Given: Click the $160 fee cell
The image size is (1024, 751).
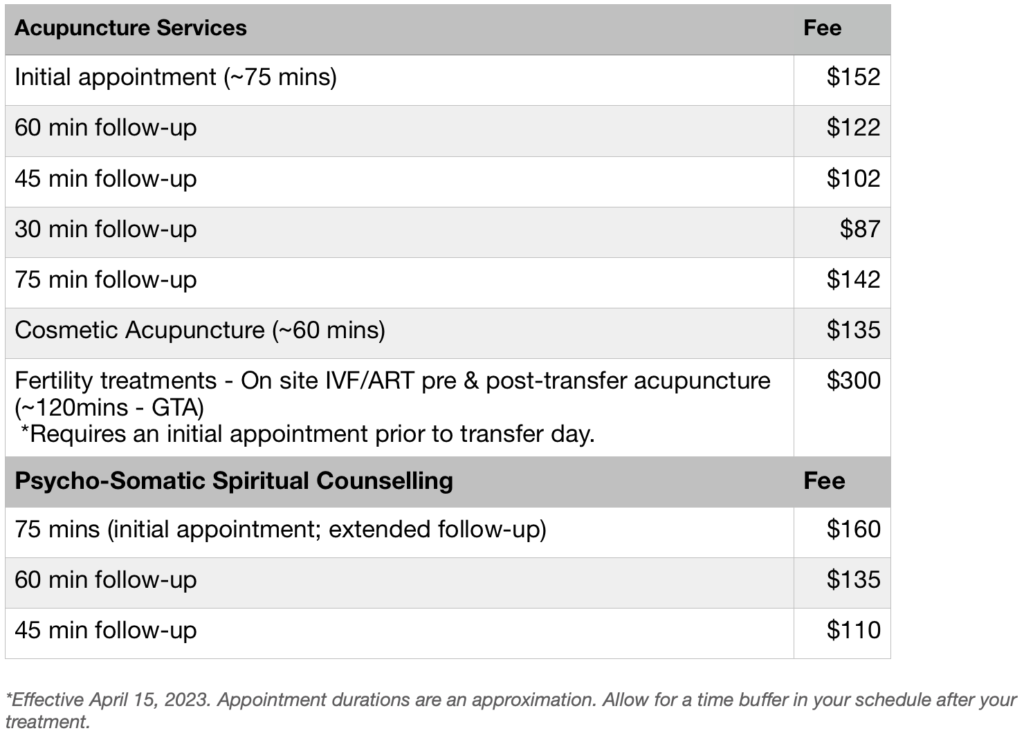Looking at the screenshot, I should [853, 531].
